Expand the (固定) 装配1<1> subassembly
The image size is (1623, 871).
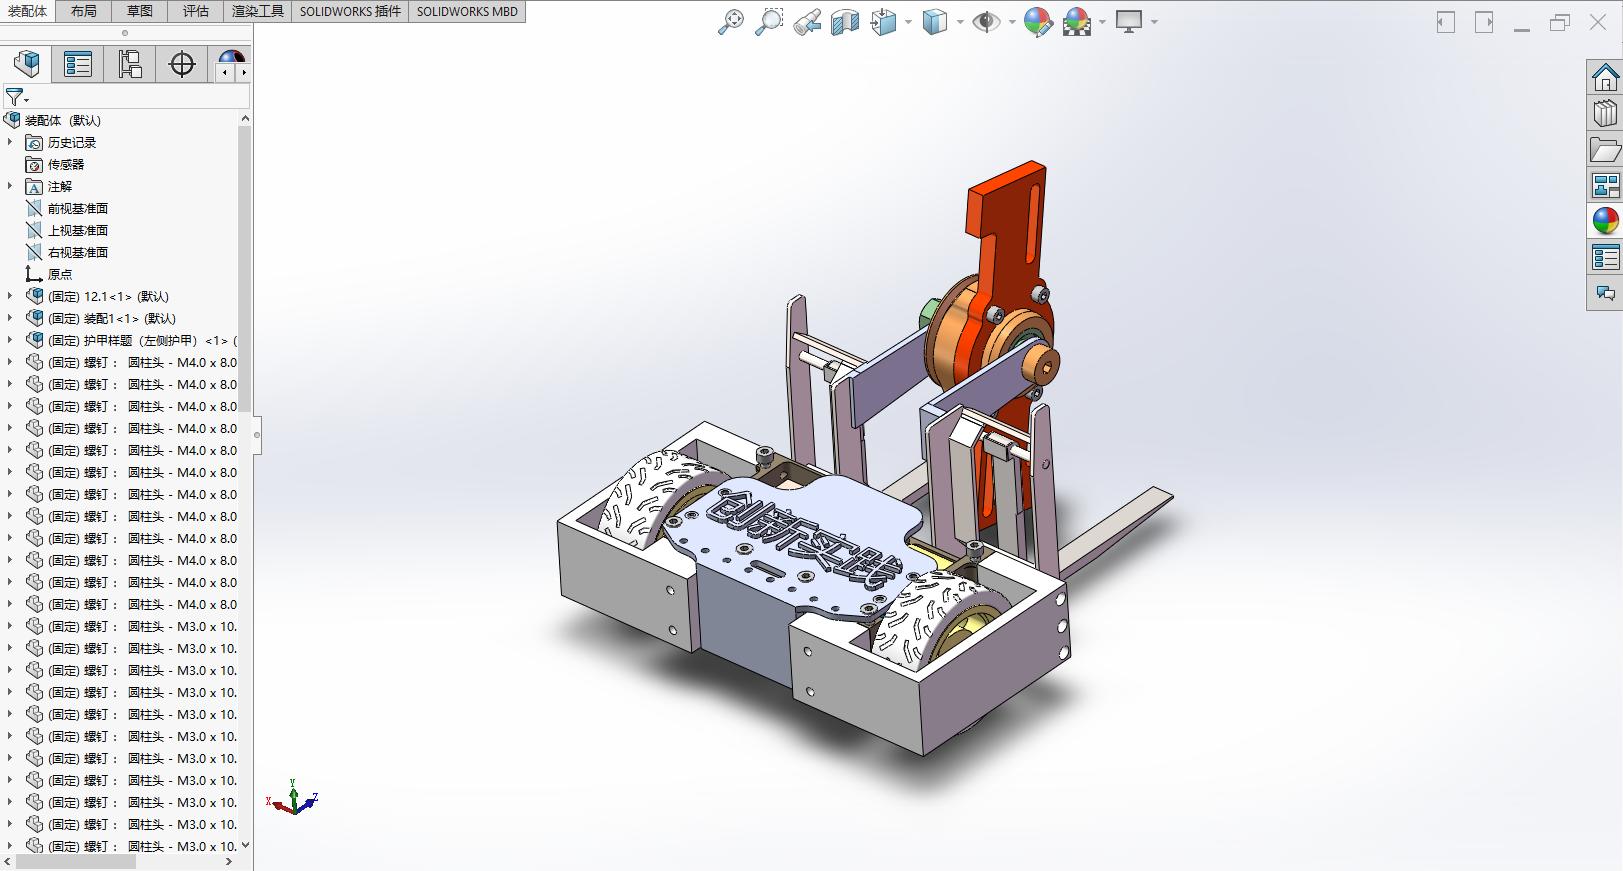tap(10, 318)
